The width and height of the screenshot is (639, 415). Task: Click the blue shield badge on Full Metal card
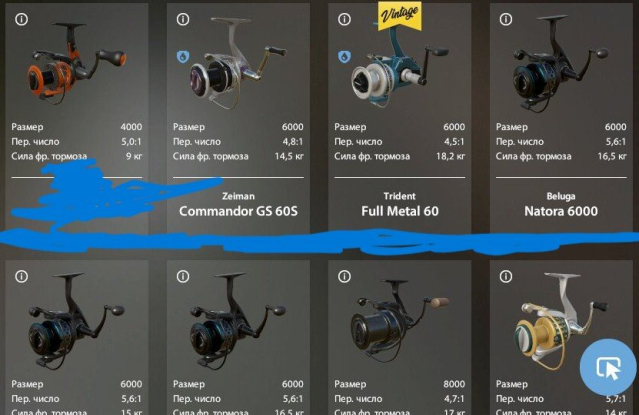(344, 57)
